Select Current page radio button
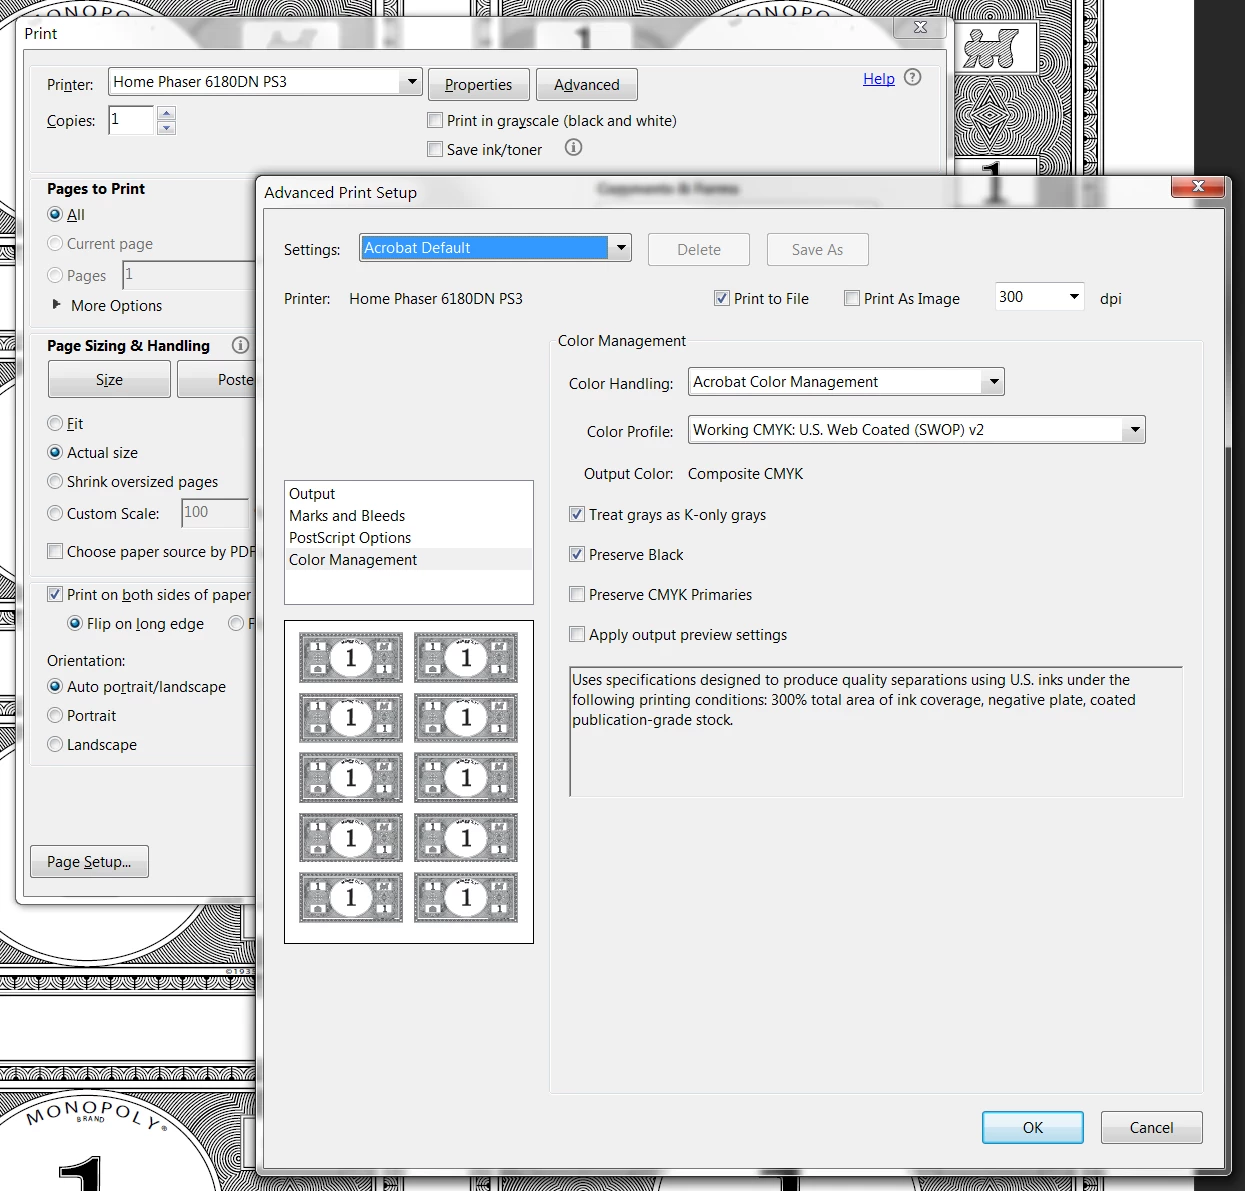This screenshot has height=1191, width=1245. point(55,243)
